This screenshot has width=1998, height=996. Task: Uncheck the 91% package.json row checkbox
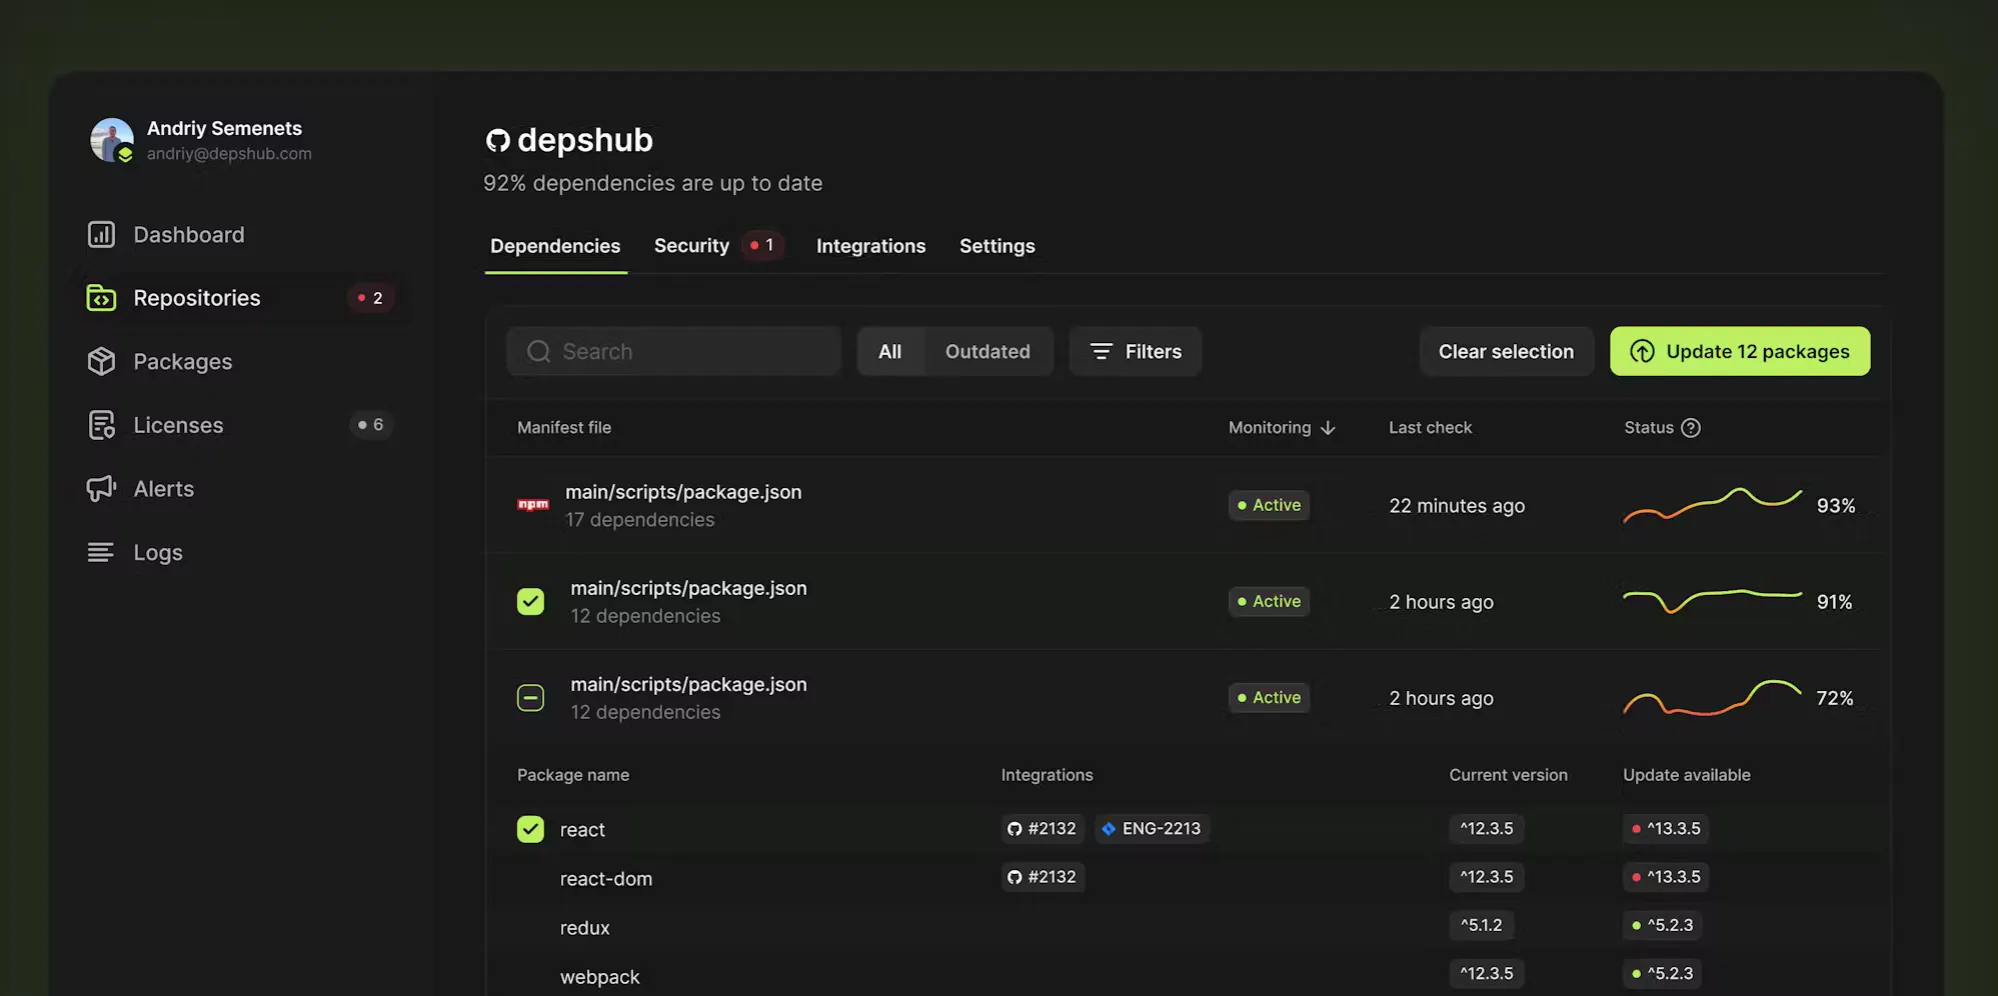pos(531,601)
